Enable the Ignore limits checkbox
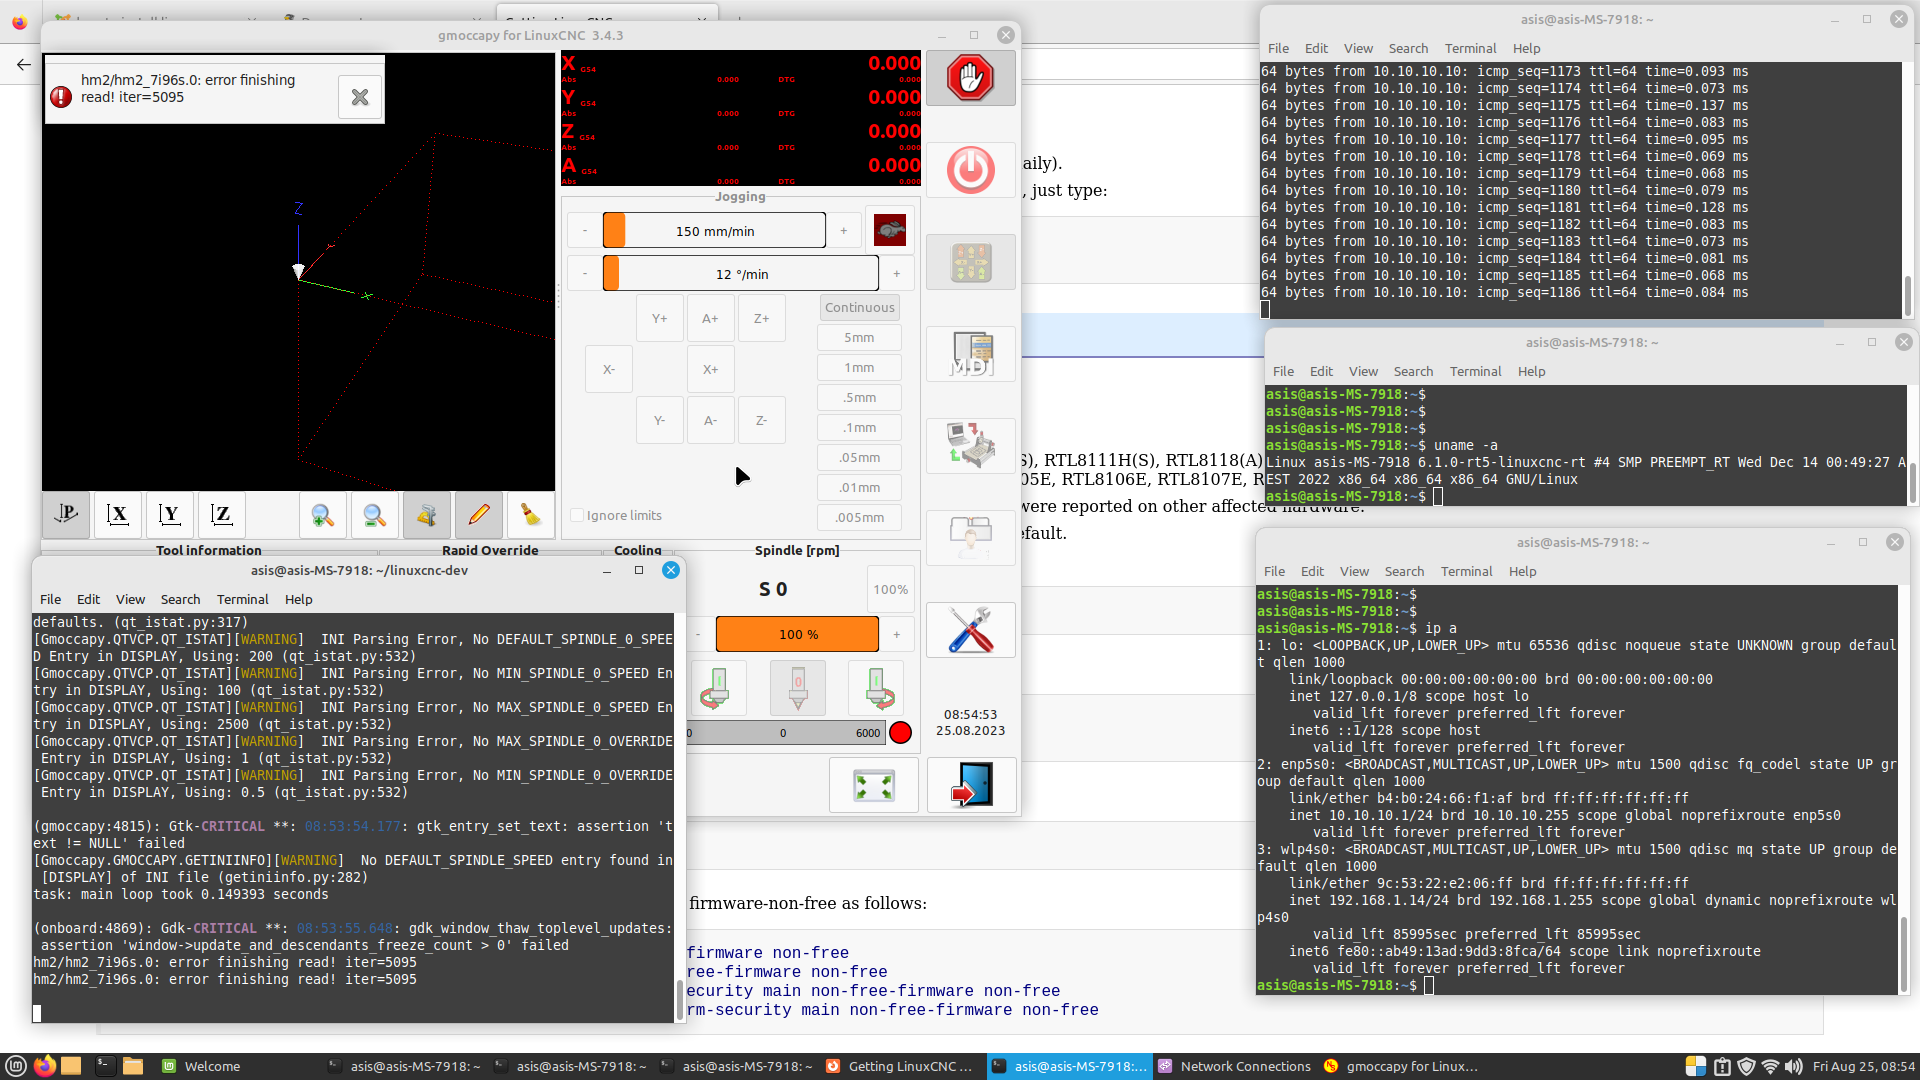The width and height of the screenshot is (1920, 1080). point(577,516)
